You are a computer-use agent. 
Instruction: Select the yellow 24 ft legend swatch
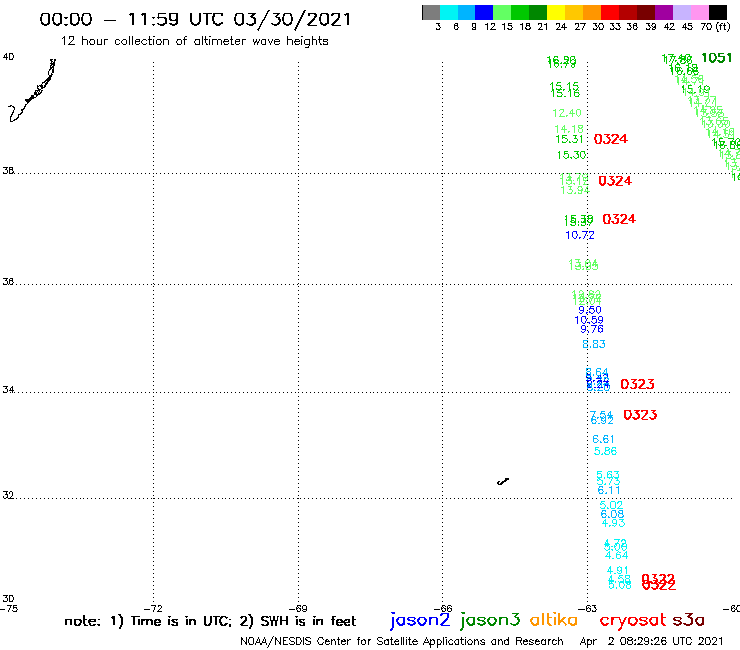556,12
